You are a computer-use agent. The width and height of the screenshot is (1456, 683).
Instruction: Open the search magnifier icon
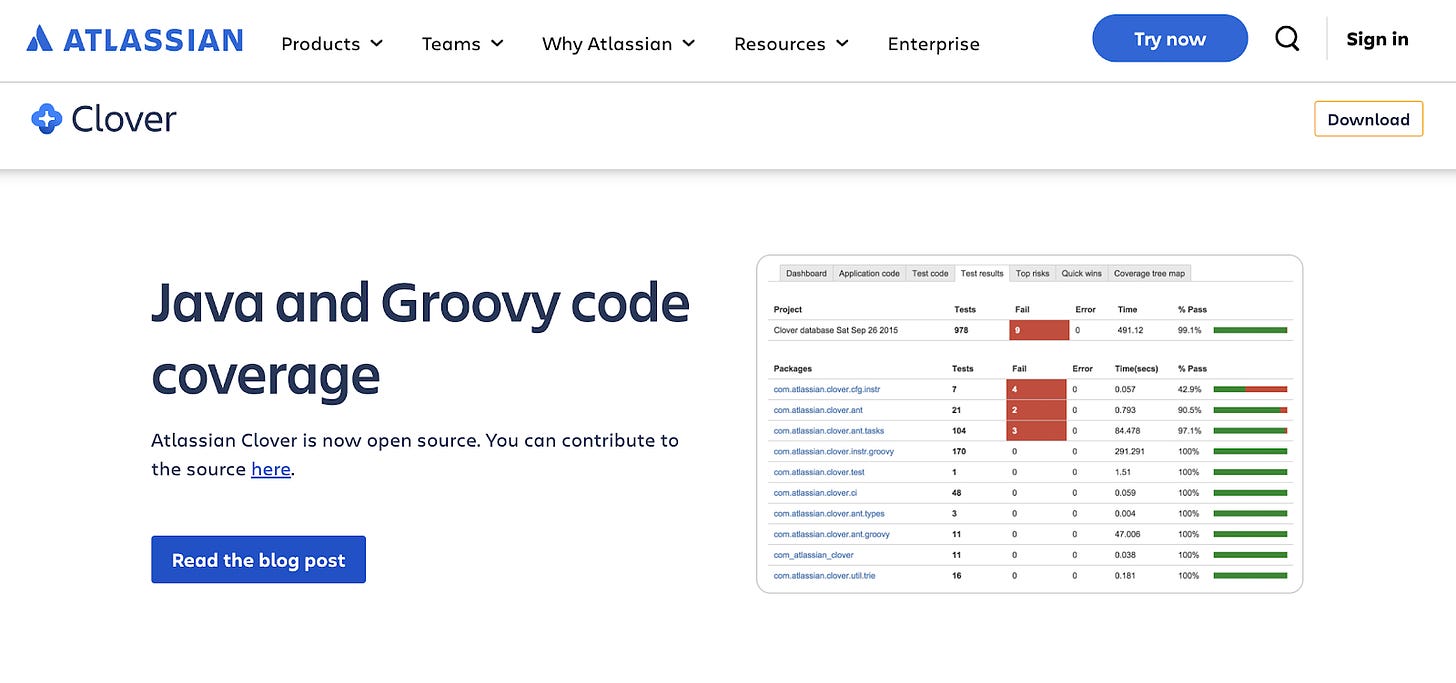[x=1287, y=39]
